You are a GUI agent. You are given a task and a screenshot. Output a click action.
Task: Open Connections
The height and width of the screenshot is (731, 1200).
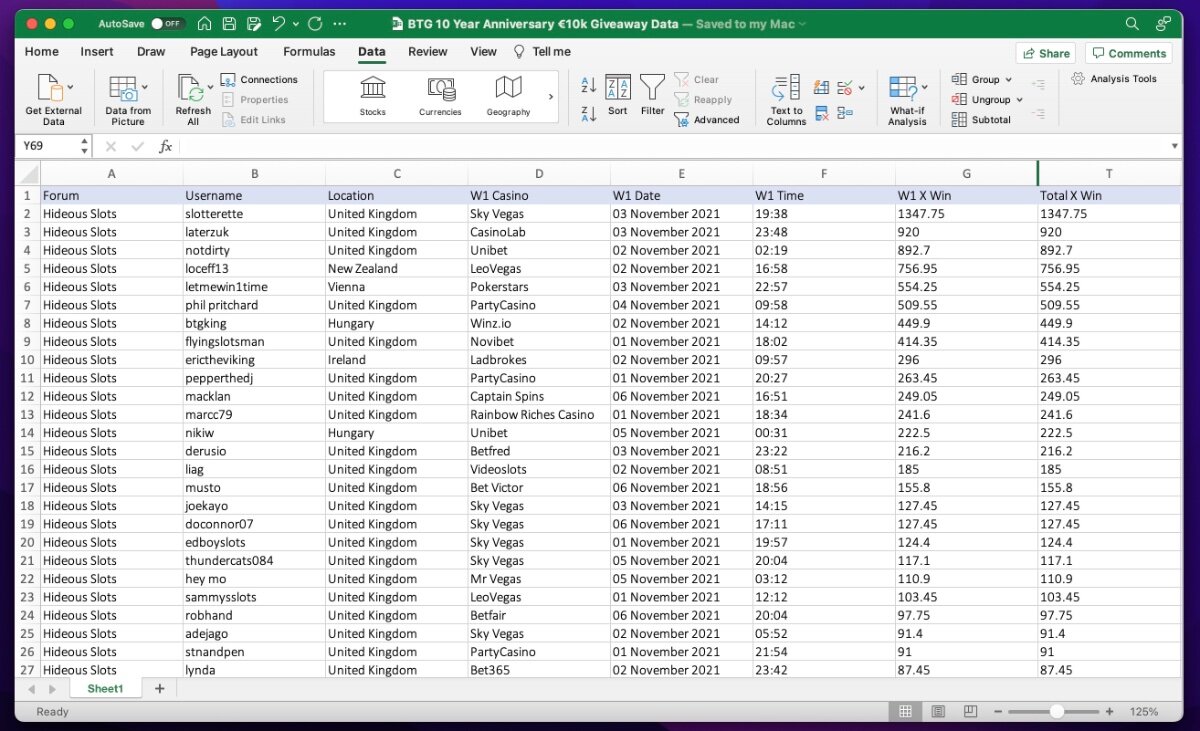pyautogui.click(x=259, y=80)
